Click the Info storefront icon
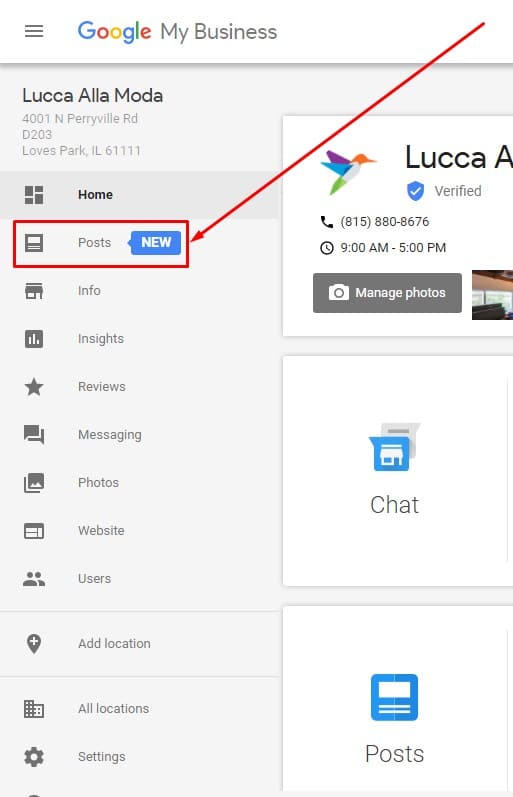This screenshot has height=797, width=513. tap(34, 291)
